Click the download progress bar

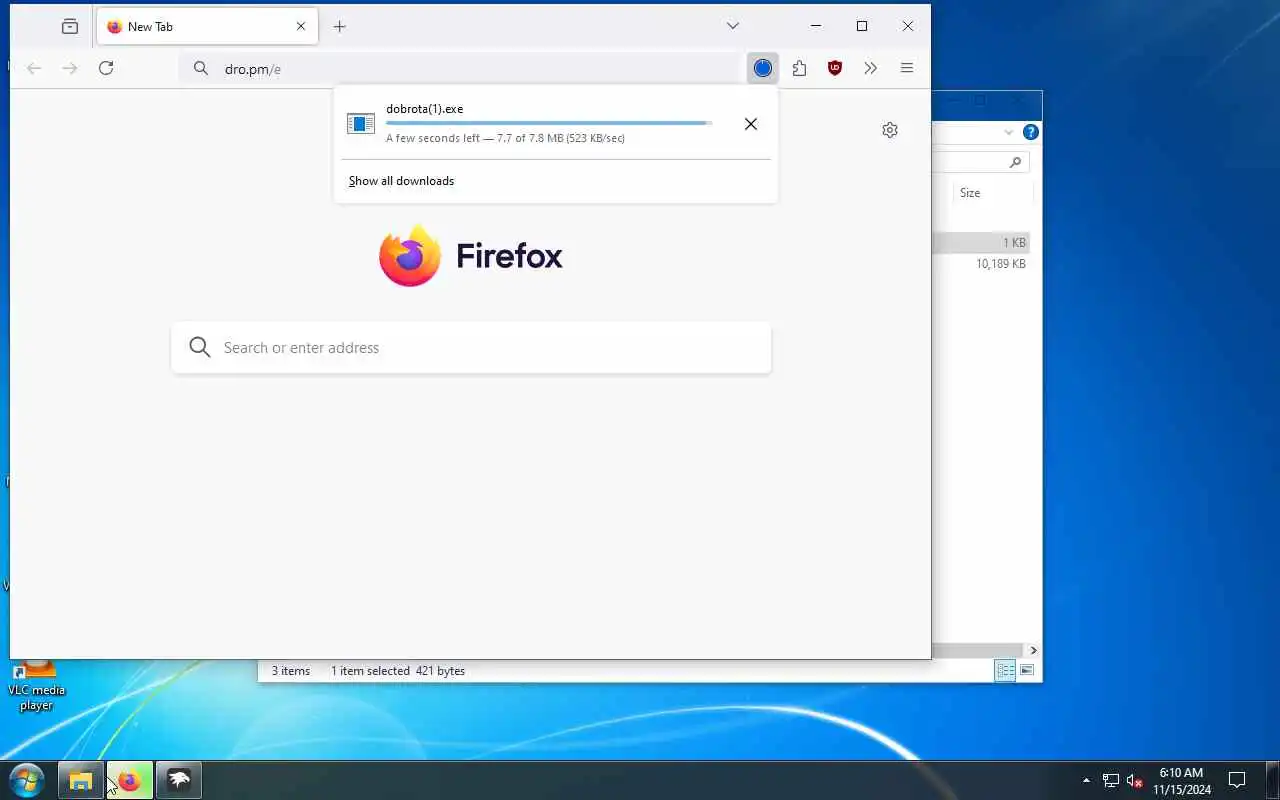tap(549, 123)
